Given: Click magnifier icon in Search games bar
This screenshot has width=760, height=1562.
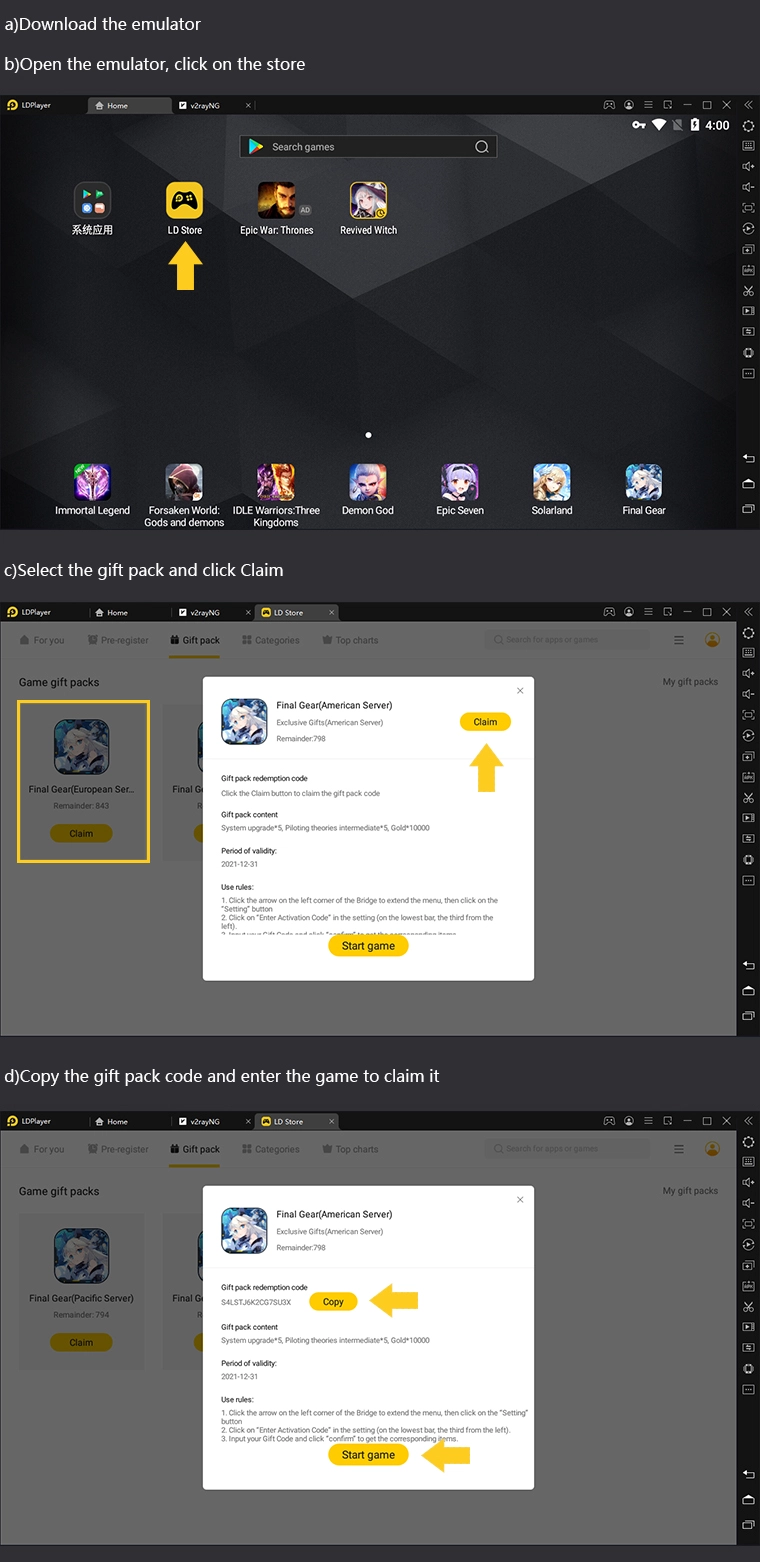Looking at the screenshot, I should click(x=482, y=147).
